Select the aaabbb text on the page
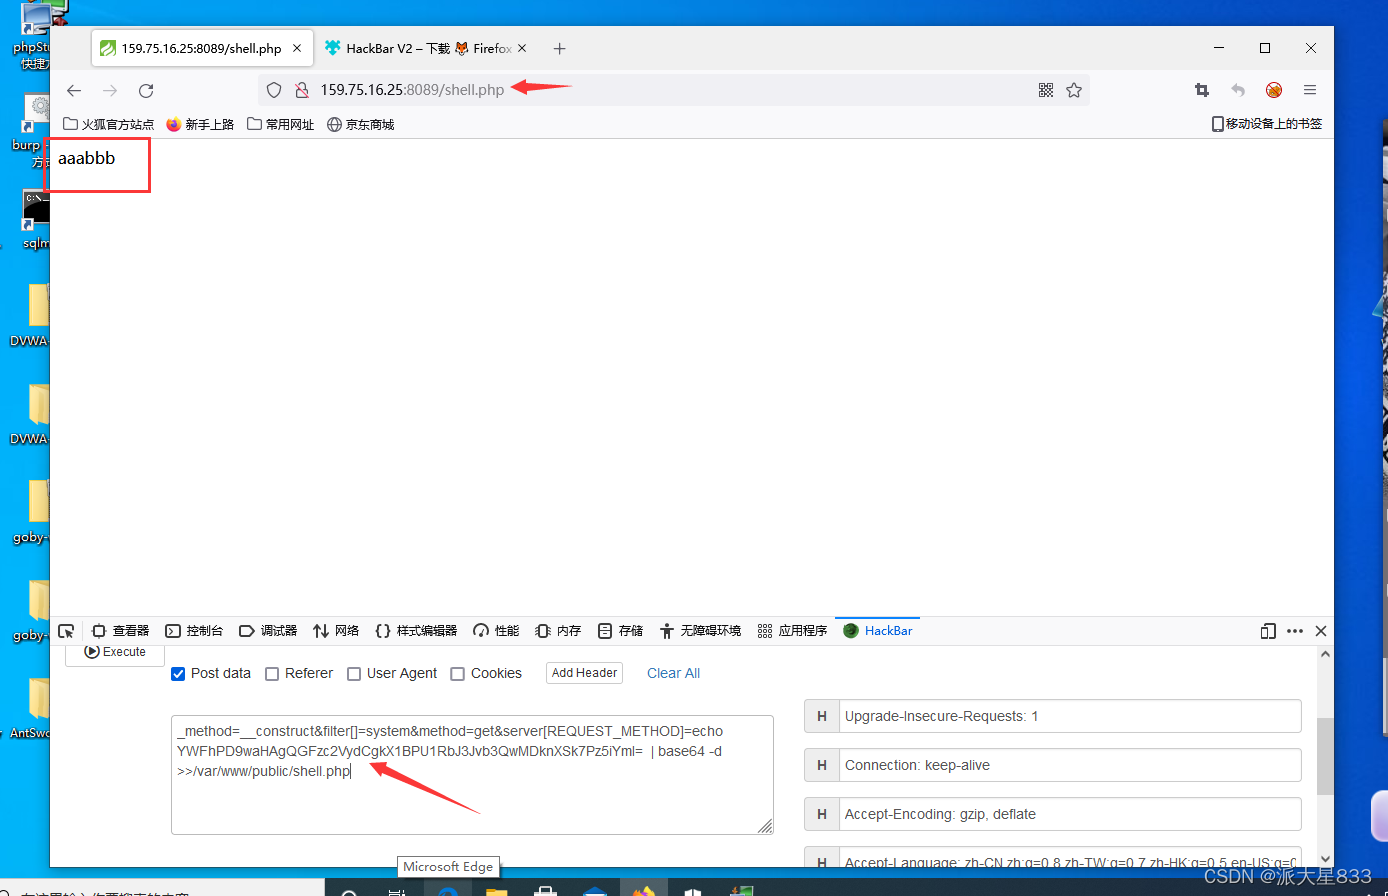The width and height of the screenshot is (1388, 896). [x=87, y=158]
